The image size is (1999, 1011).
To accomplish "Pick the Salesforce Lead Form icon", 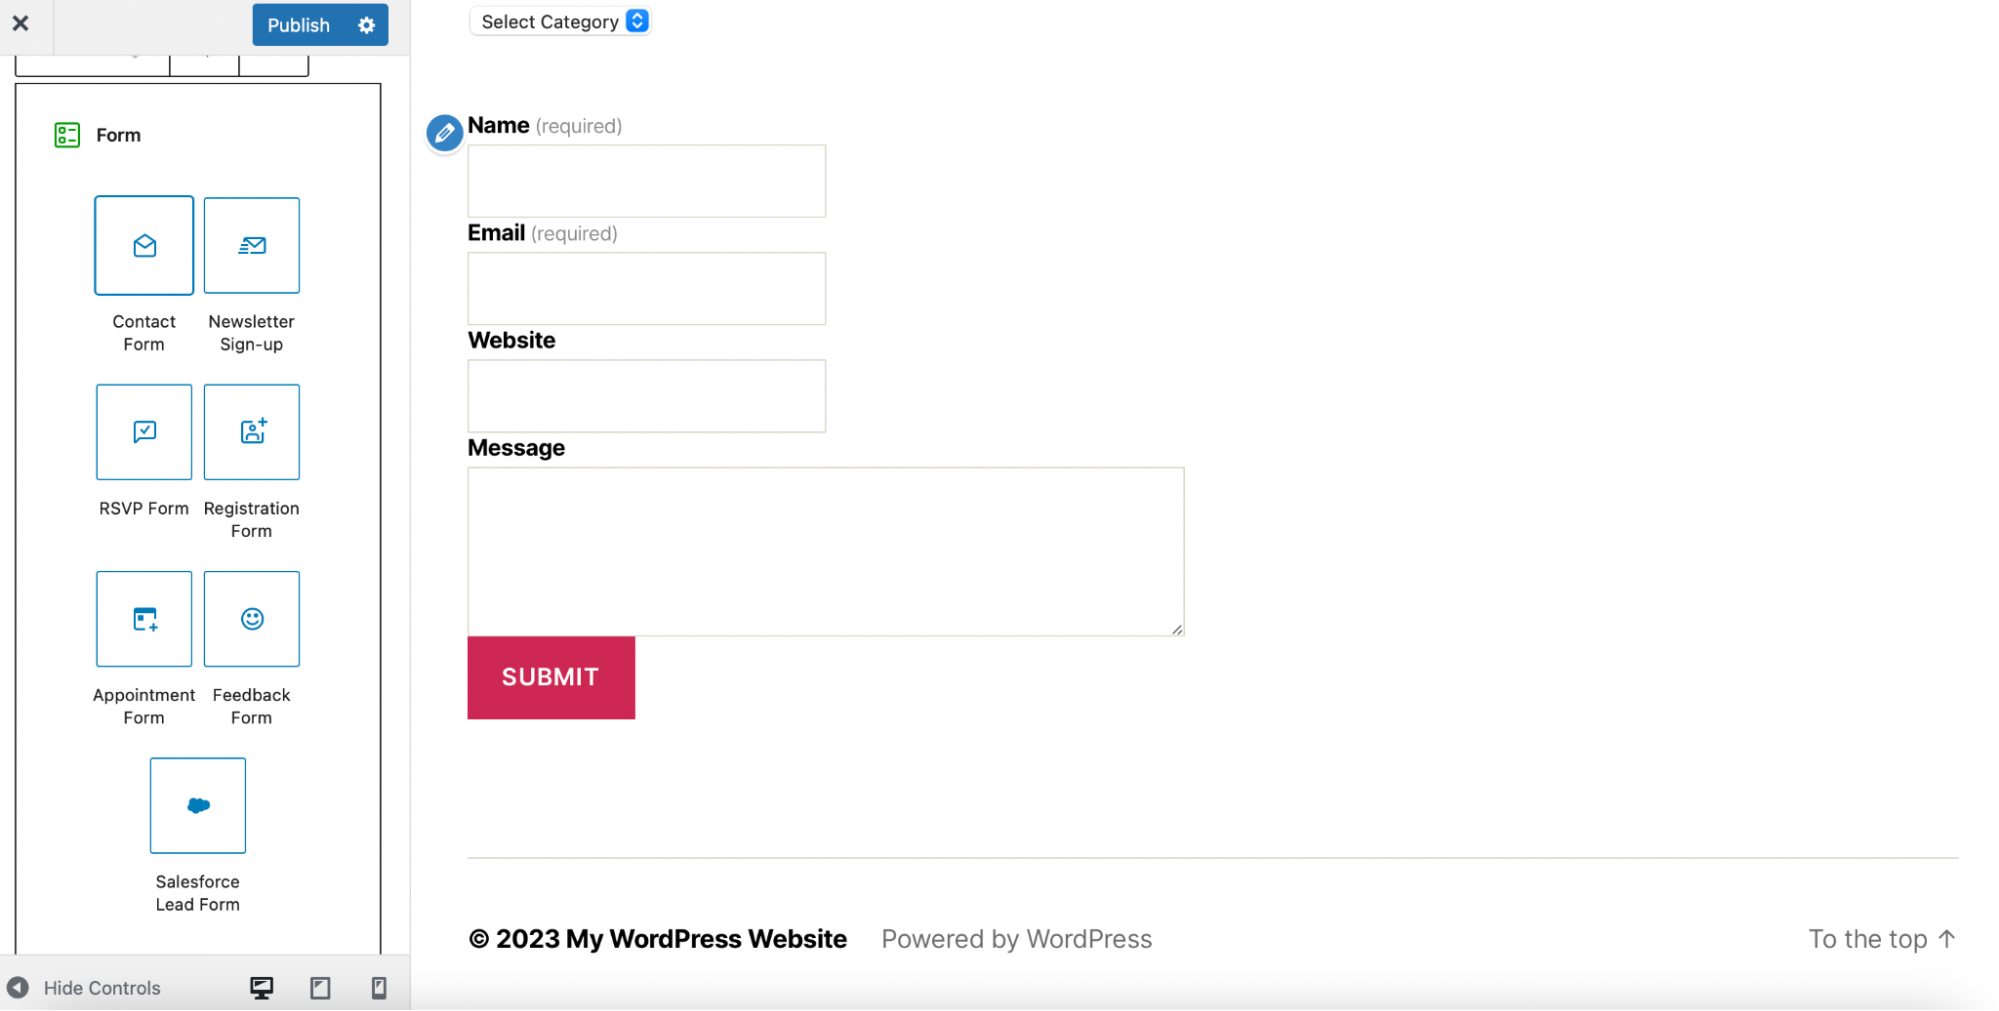I will (x=198, y=806).
